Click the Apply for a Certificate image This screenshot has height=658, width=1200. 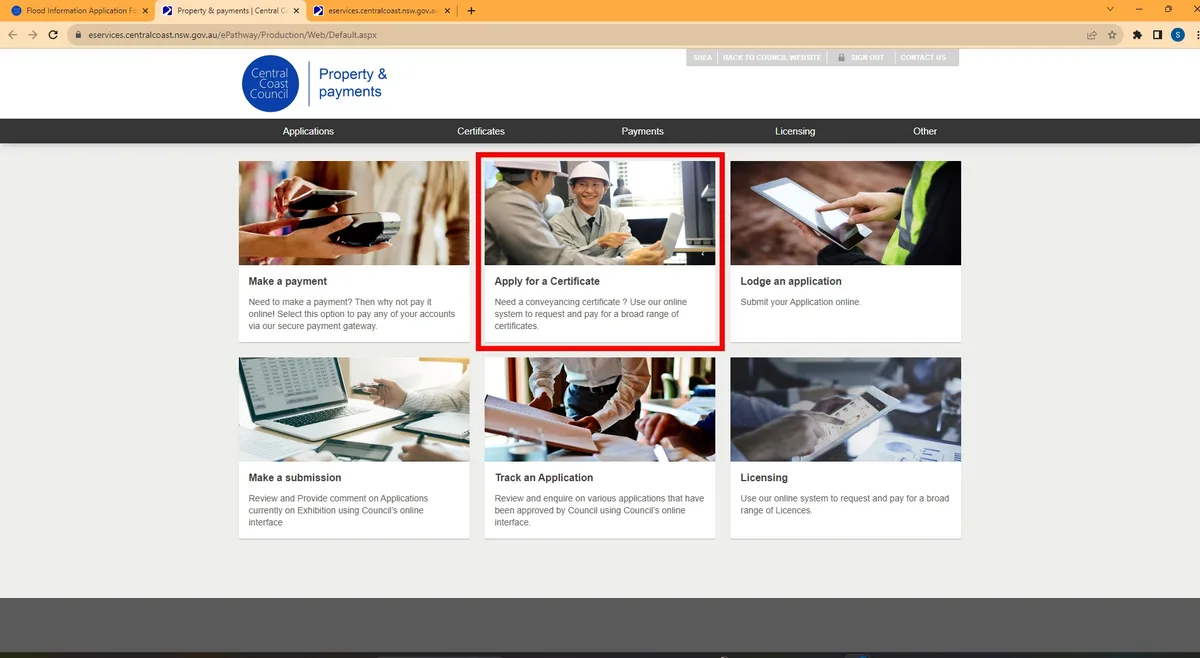(600, 213)
